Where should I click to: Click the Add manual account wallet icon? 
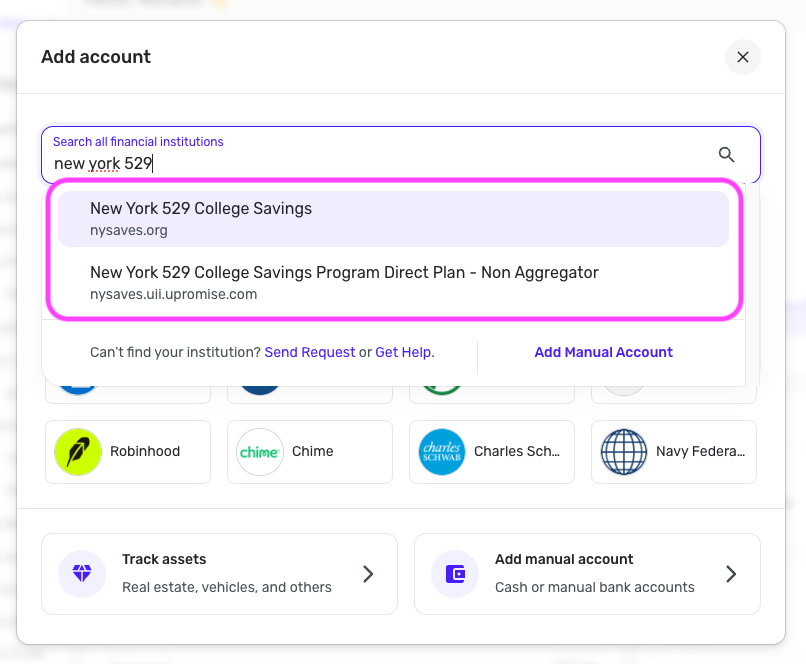pos(455,574)
